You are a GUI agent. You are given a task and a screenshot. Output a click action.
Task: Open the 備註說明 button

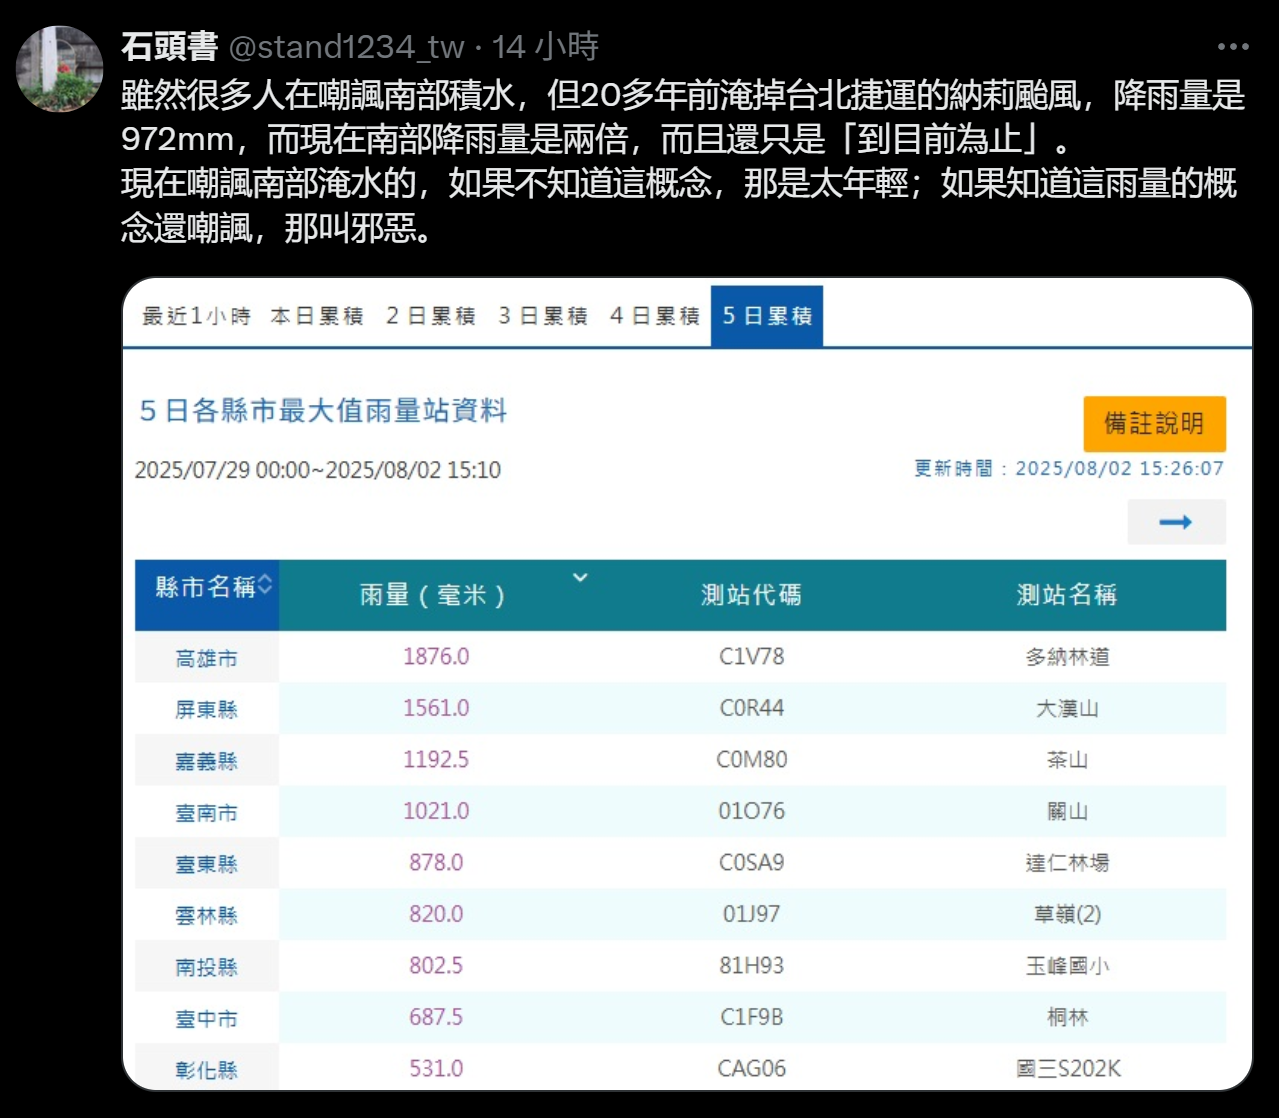[x=1154, y=424]
